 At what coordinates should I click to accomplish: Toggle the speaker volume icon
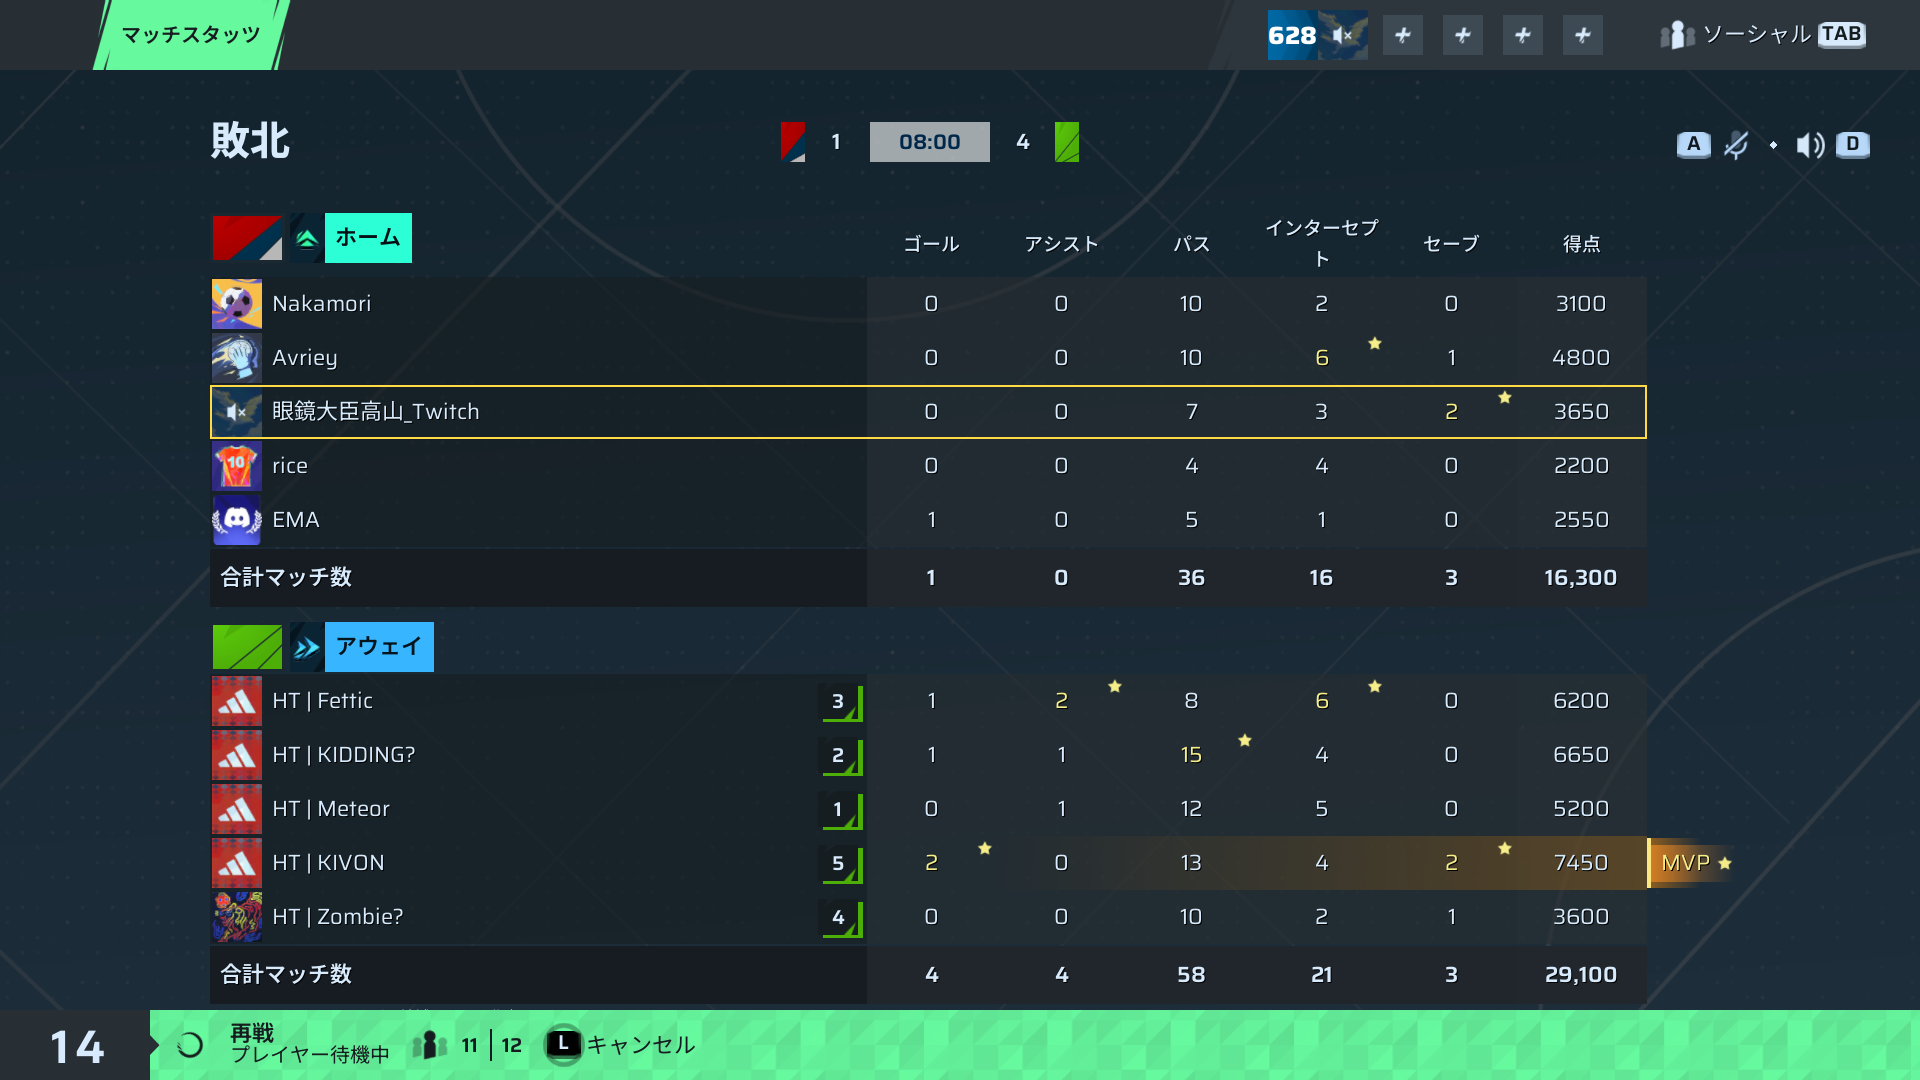click(1810, 145)
